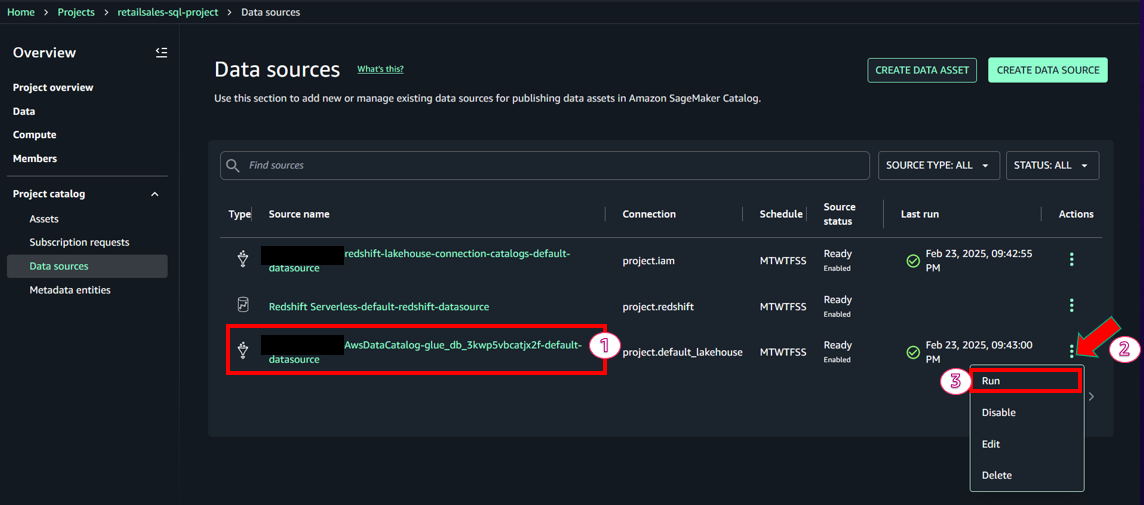Screen dimensions: 1144x505
Task: Select Run from the actions menu
Action: pyautogui.click(x=1026, y=381)
